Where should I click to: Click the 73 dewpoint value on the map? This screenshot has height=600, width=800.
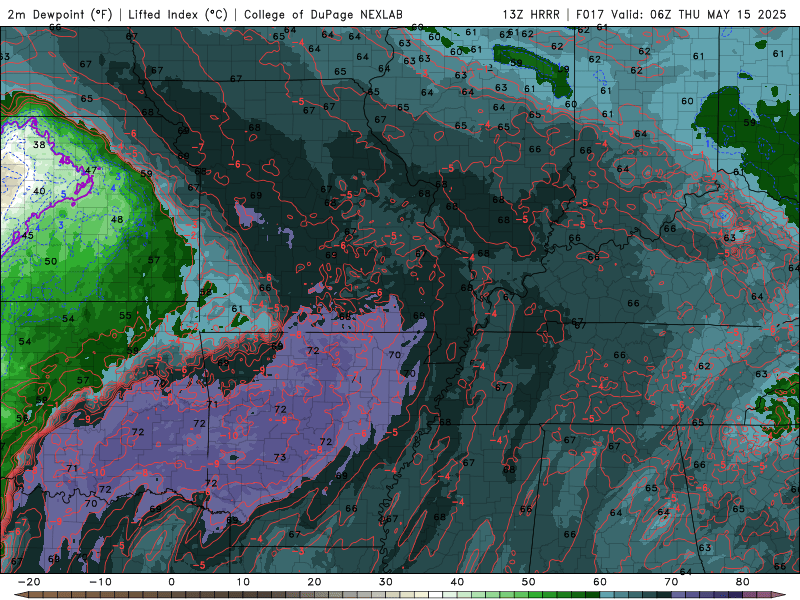[280, 457]
